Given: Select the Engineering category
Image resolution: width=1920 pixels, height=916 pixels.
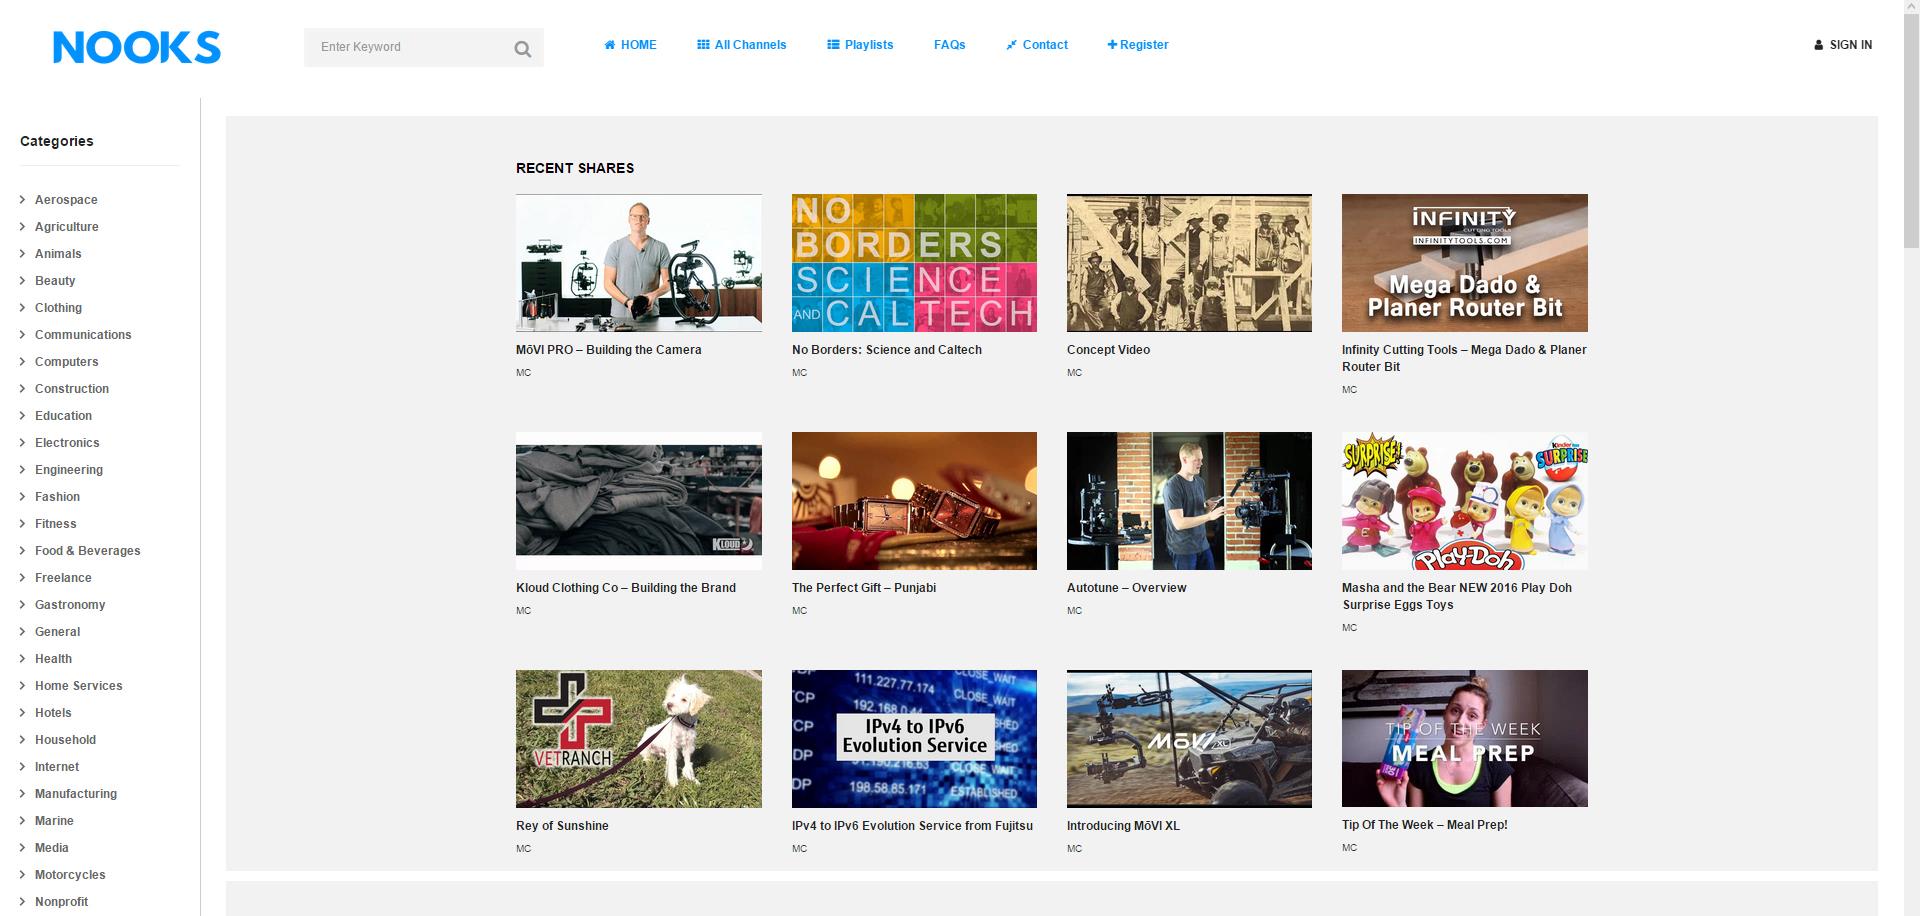Looking at the screenshot, I should 69,470.
